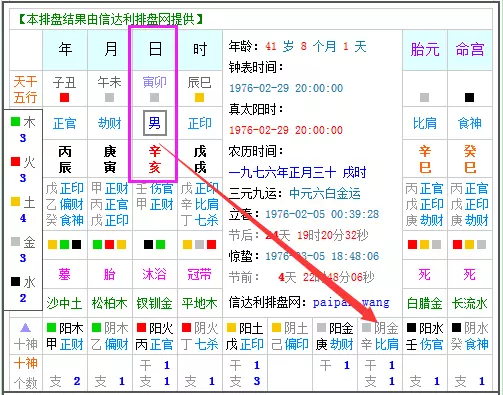Click the 松柏木 nayin label
Image resolution: width=503 pixels, height=395 pixels.
coord(110,303)
